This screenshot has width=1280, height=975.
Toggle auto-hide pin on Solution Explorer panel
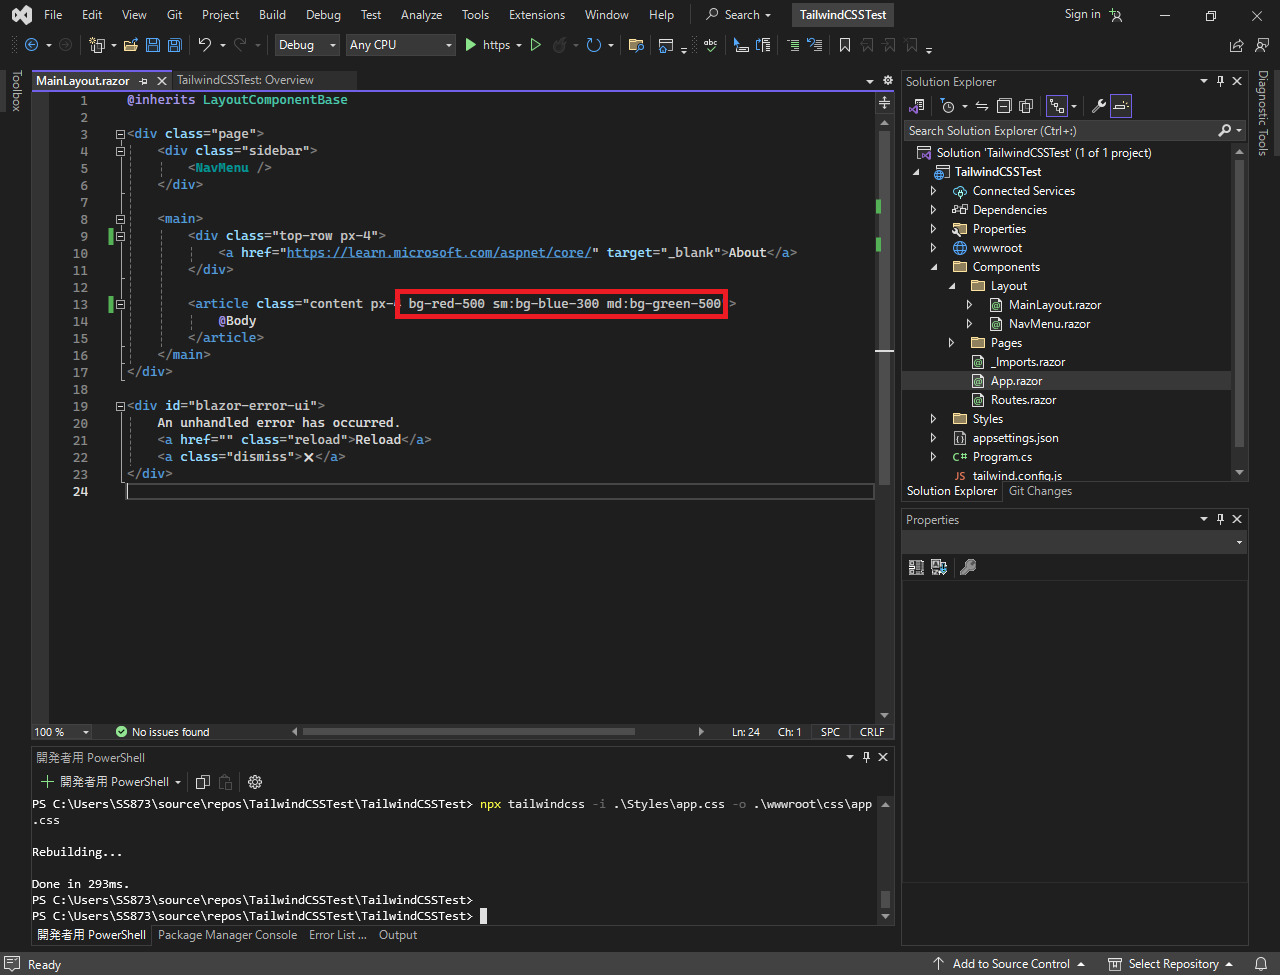[1220, 82]
